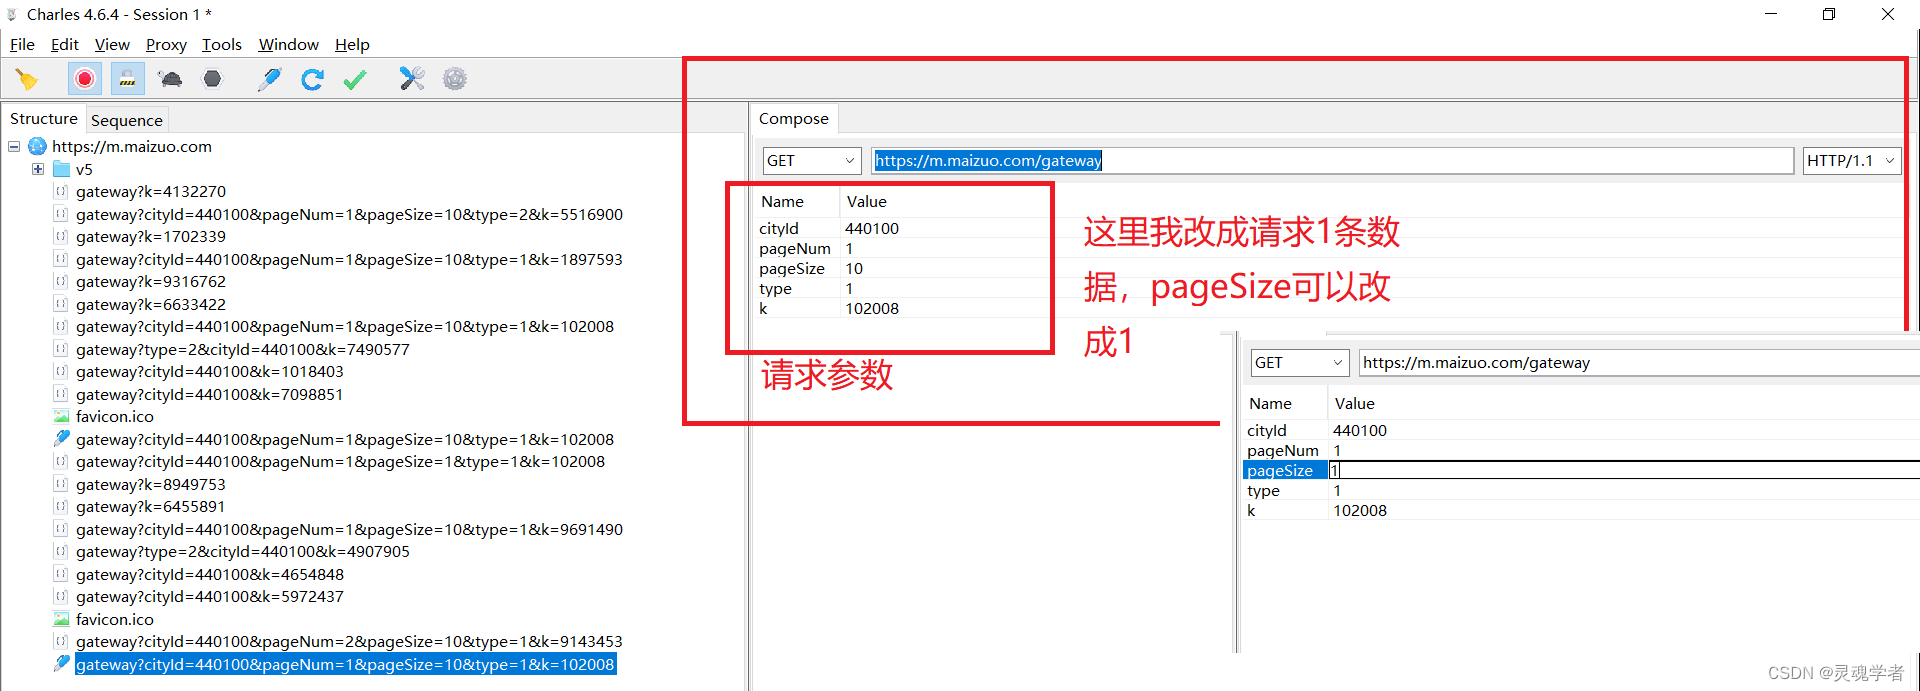The height and width of the screenshot is (691, 1920).
Task: Click the Repeat refresh arrow icon
Action: pos(312,79)
